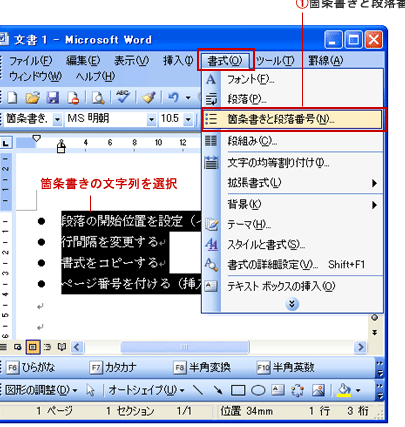
Task: Click the Undo arrow icon
Action: (x=173, y=98)
